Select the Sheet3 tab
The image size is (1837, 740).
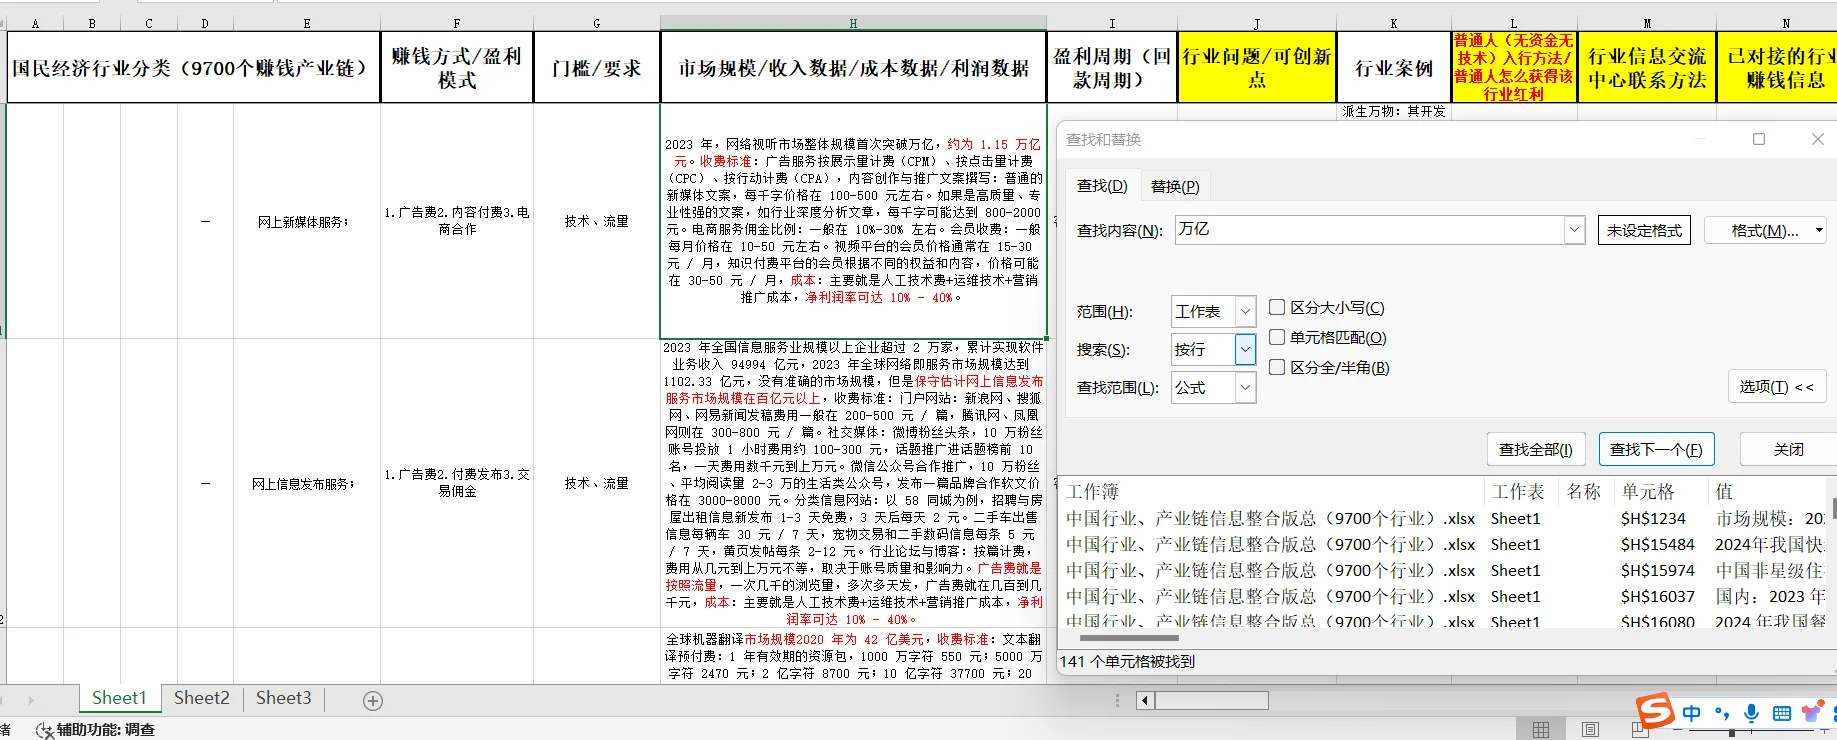[x=284, y=698]
